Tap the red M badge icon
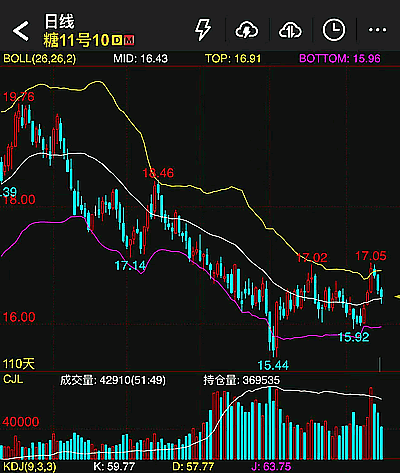 (129, 40)
